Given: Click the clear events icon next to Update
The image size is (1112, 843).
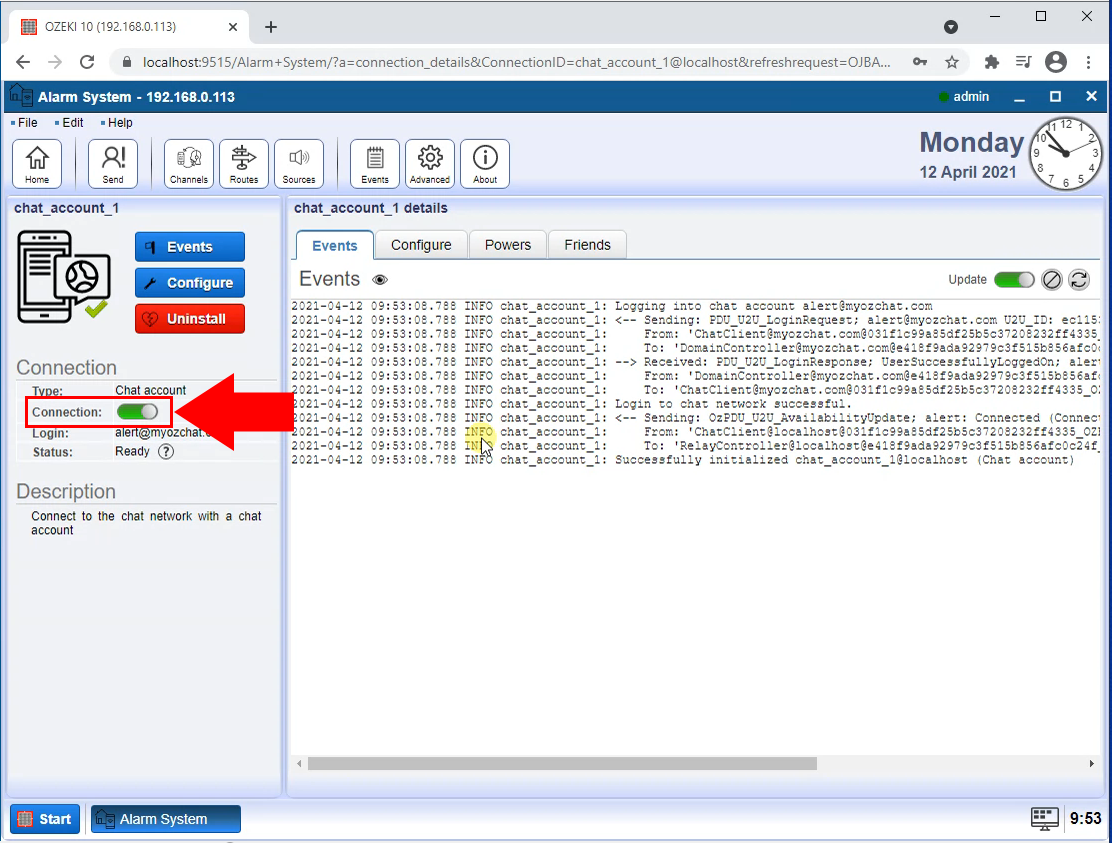Looking at the screenshot, I should 1051,280.
